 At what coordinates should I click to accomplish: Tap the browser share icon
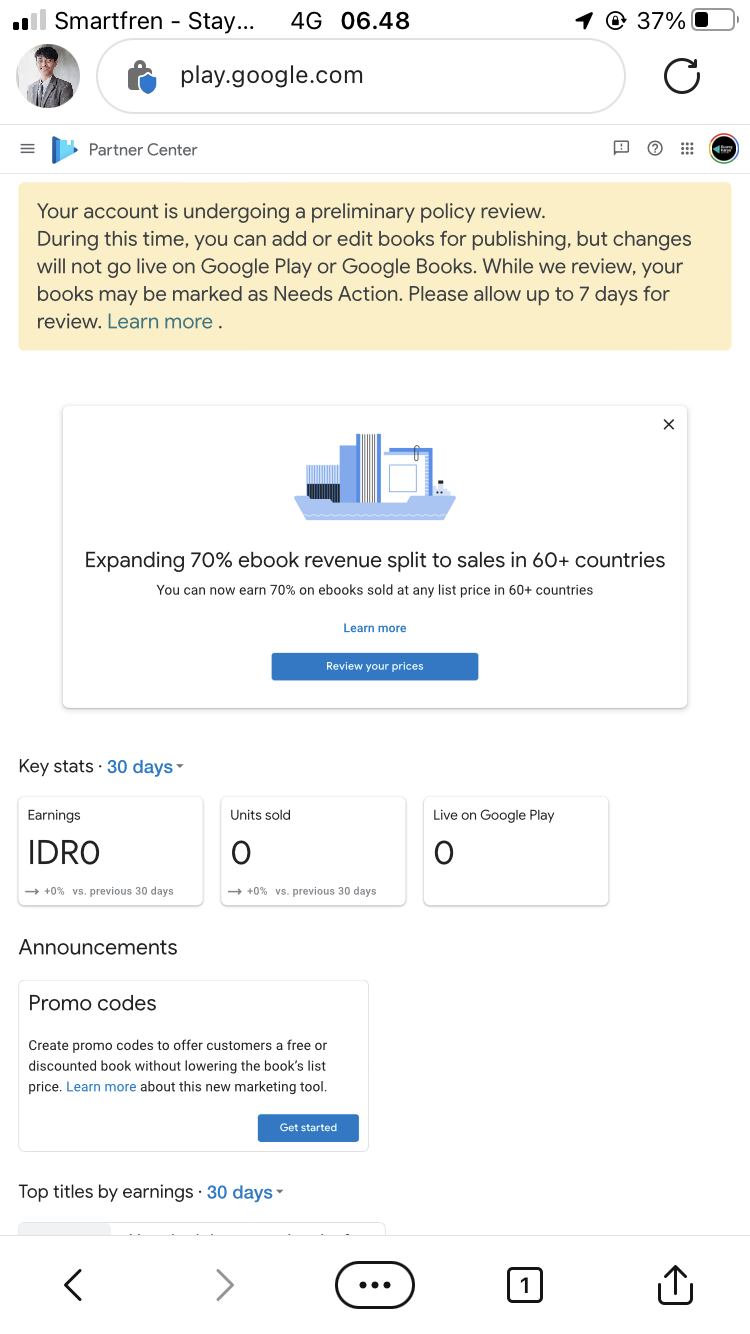coord(675,1285)
